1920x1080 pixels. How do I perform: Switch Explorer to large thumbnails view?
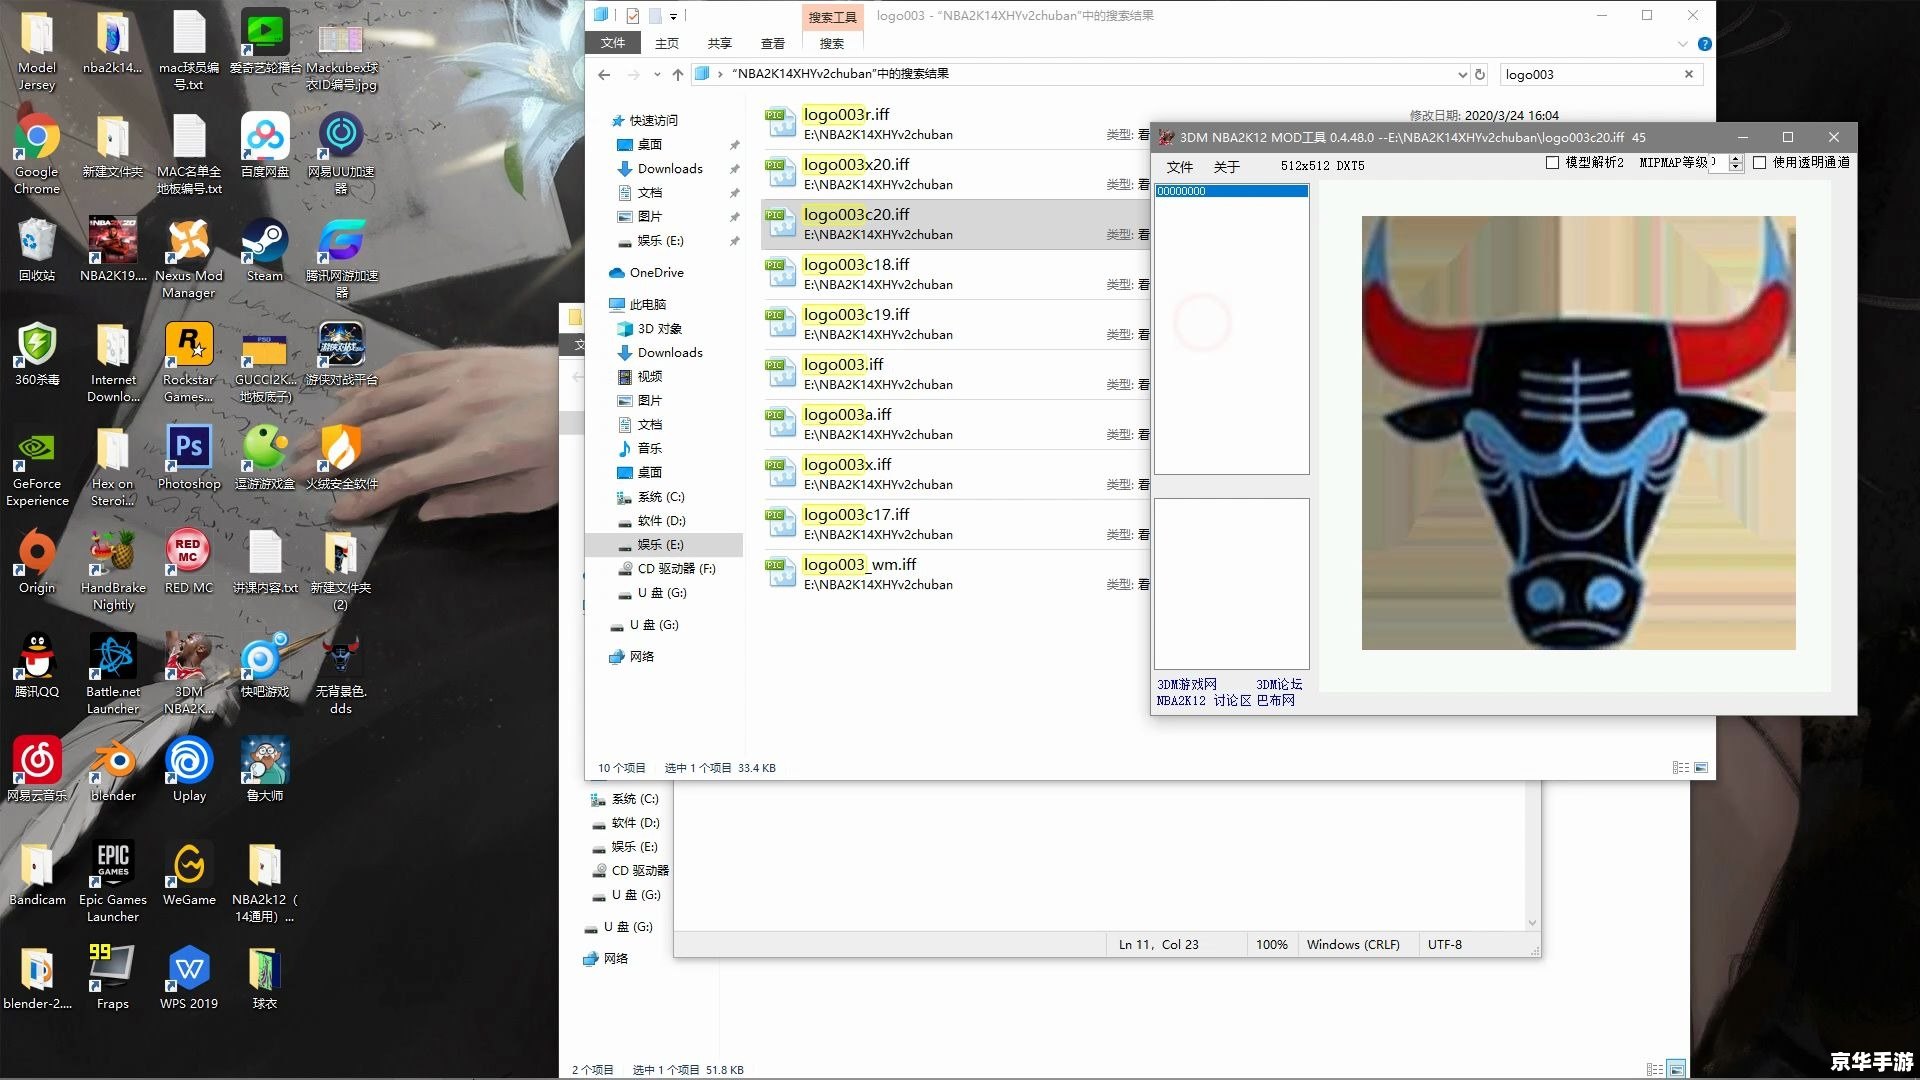(x=1701, y=768)
